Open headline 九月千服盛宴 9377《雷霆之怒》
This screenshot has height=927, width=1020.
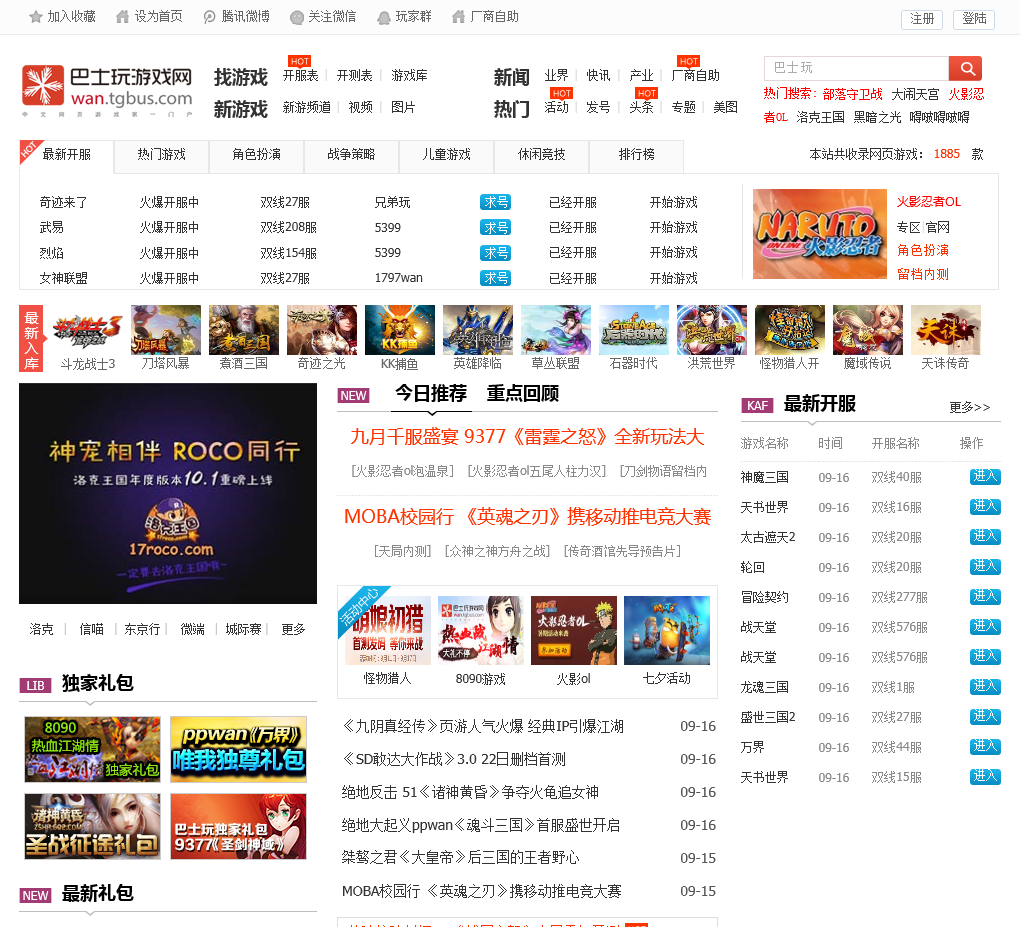pos(528,437)
